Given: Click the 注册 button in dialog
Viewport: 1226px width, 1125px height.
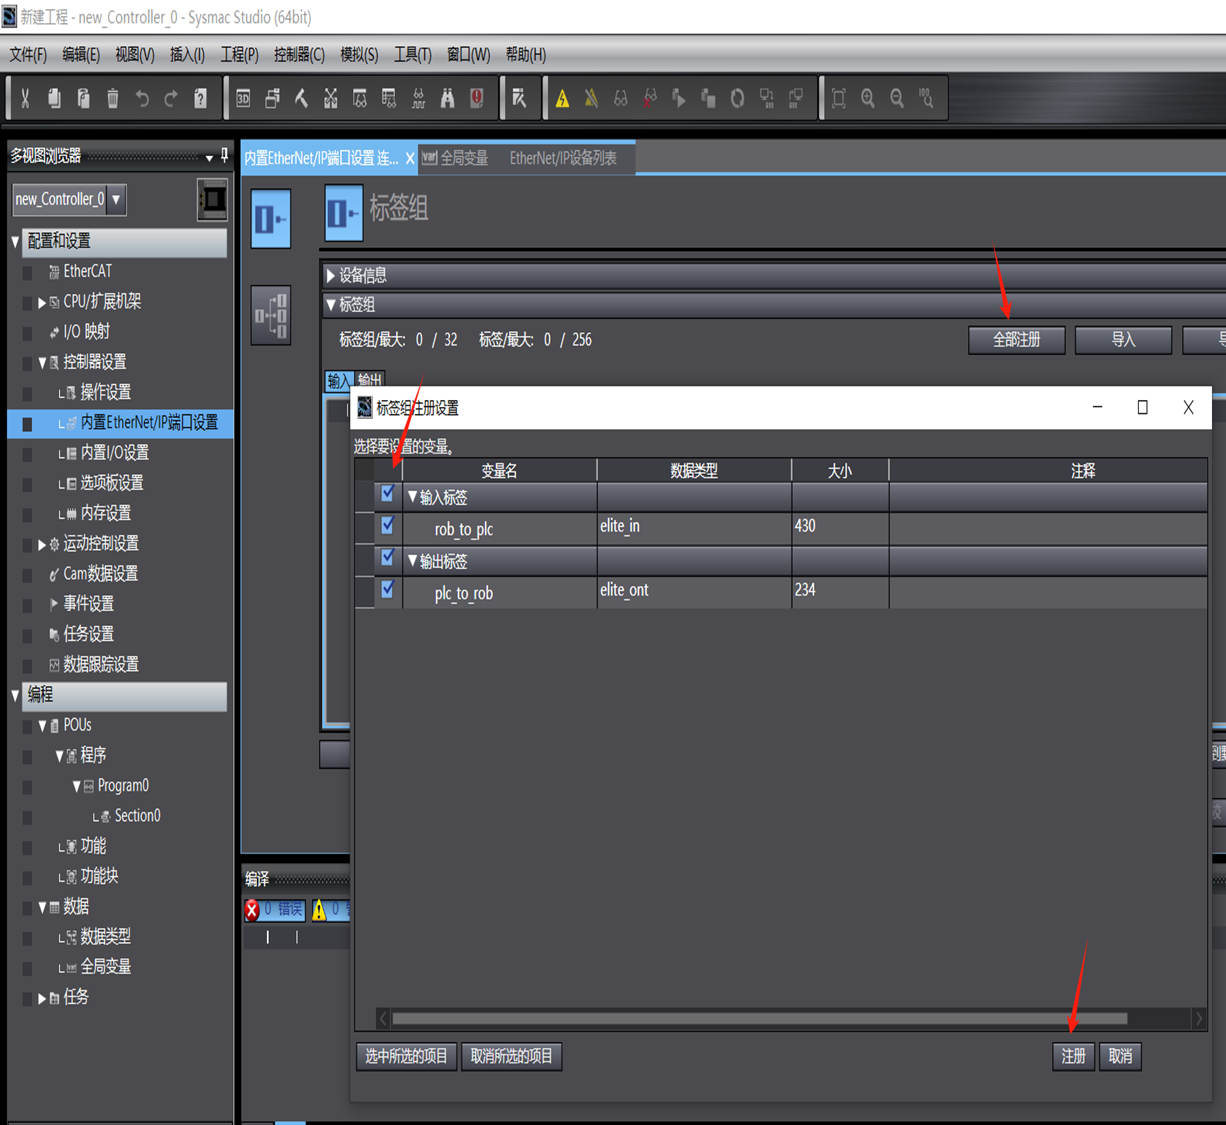Looking at the screenshot, I should (x=1073, y=1056).
